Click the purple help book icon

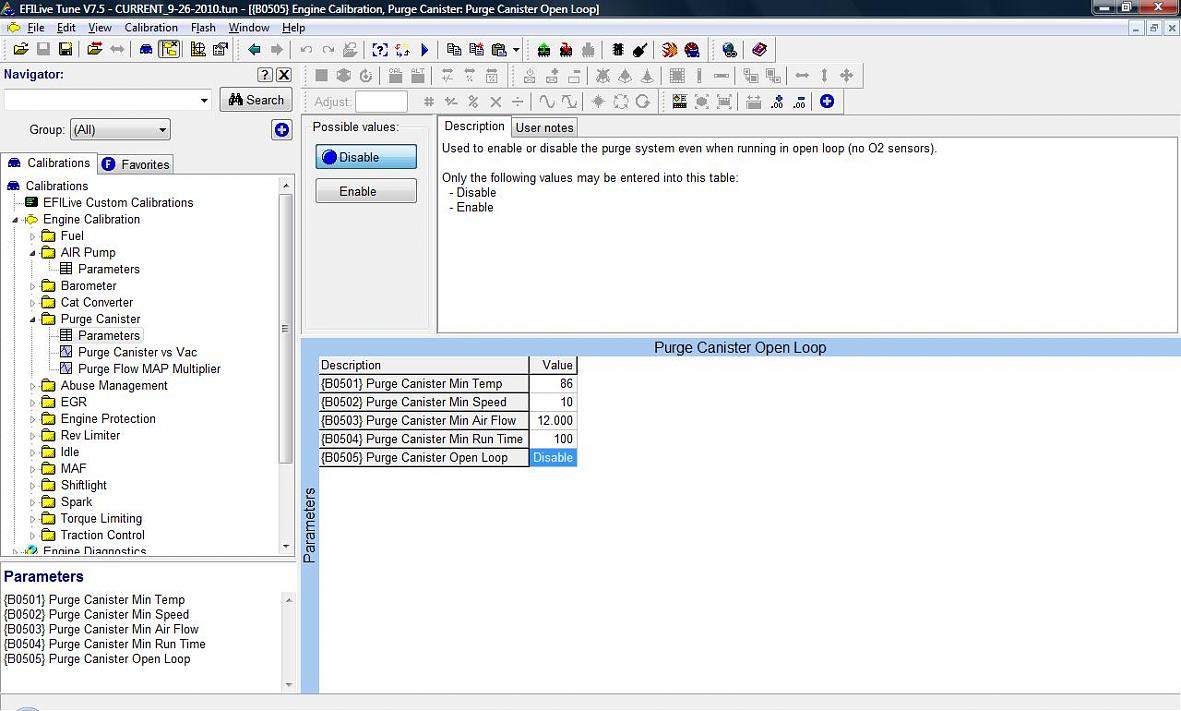pos(759,49)
